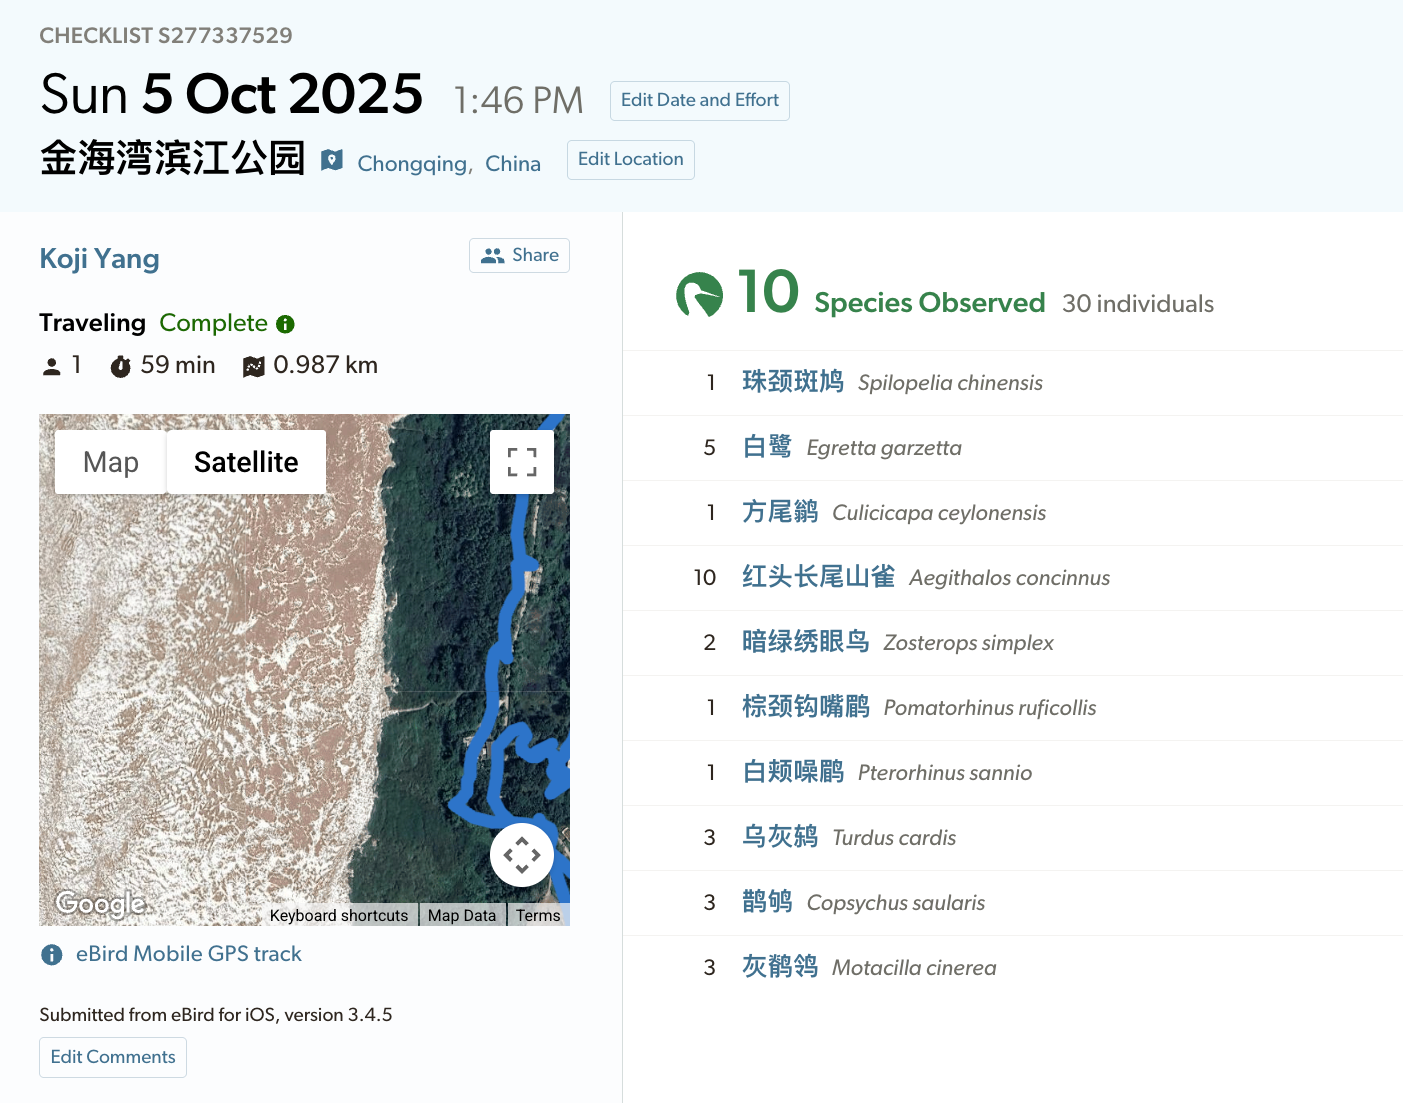Open the Chongqing region link
Screen dimensions: 1404x1104
pyautogui.click(x=412, y=164)
